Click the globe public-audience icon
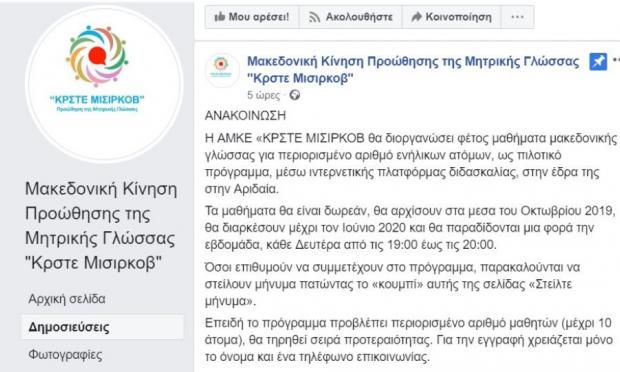 295,95
